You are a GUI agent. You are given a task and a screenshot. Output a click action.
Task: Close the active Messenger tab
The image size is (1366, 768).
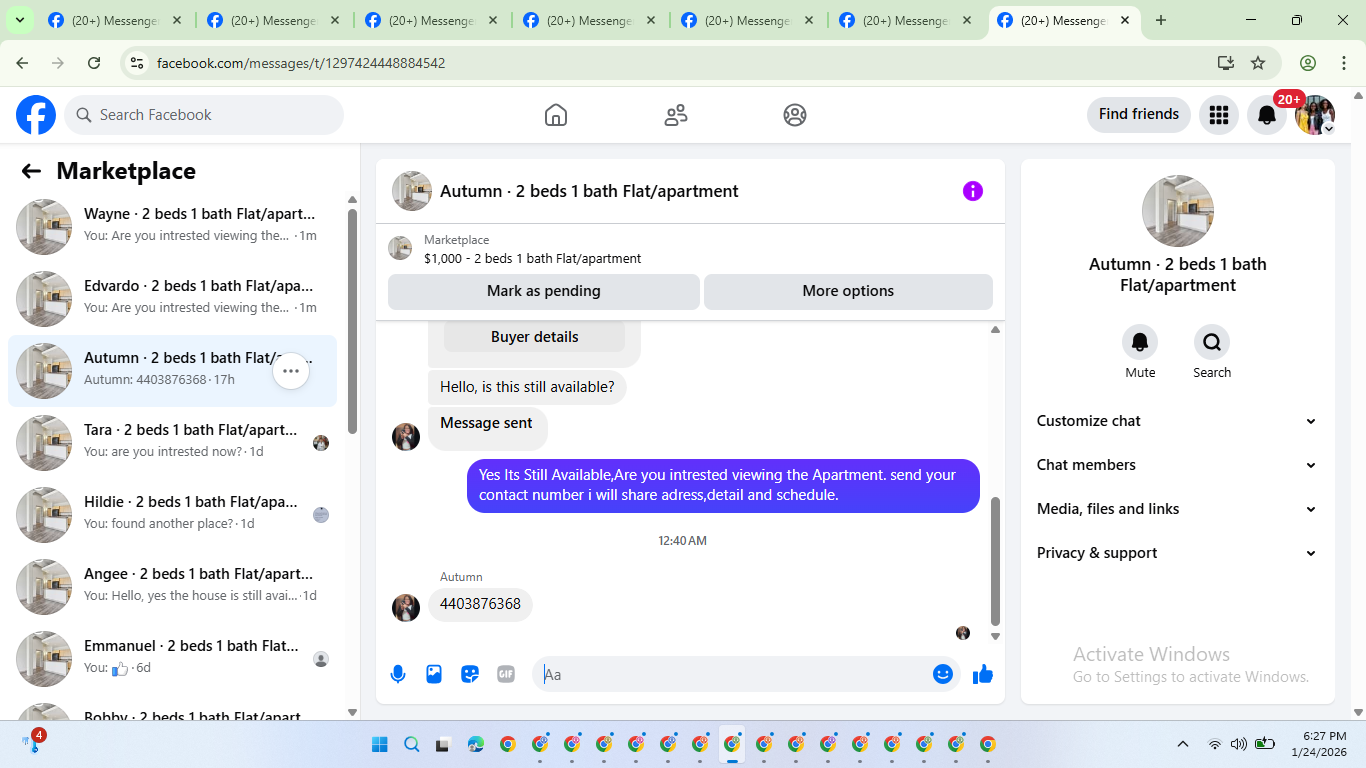(x=1125, y=20)
